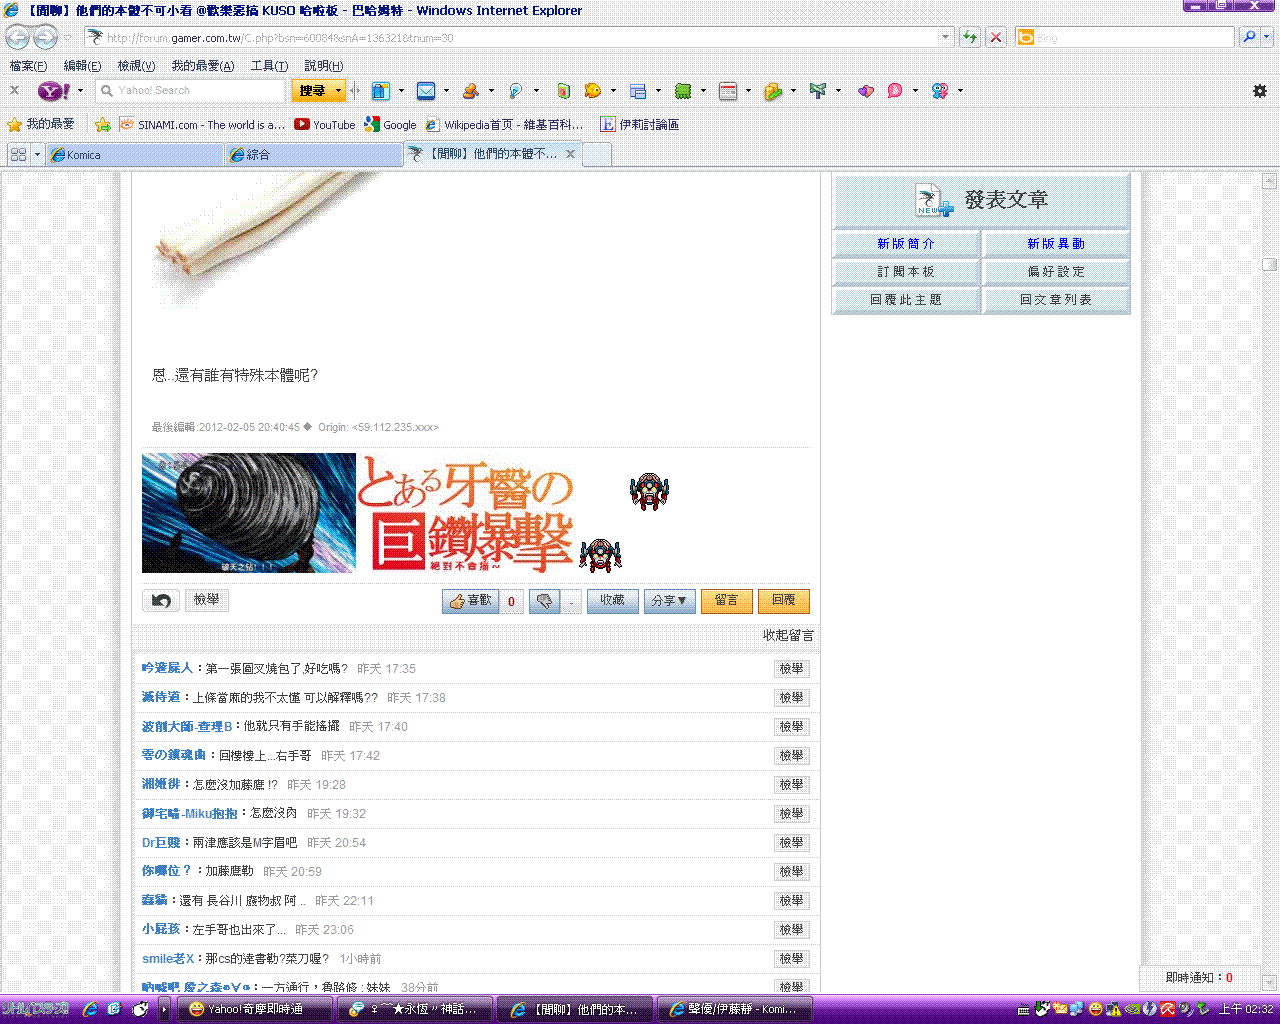The image size is (1280, 1024).
Task: Open the 搜尋 button dropdown arrow
Action: (x=338, y=91)
